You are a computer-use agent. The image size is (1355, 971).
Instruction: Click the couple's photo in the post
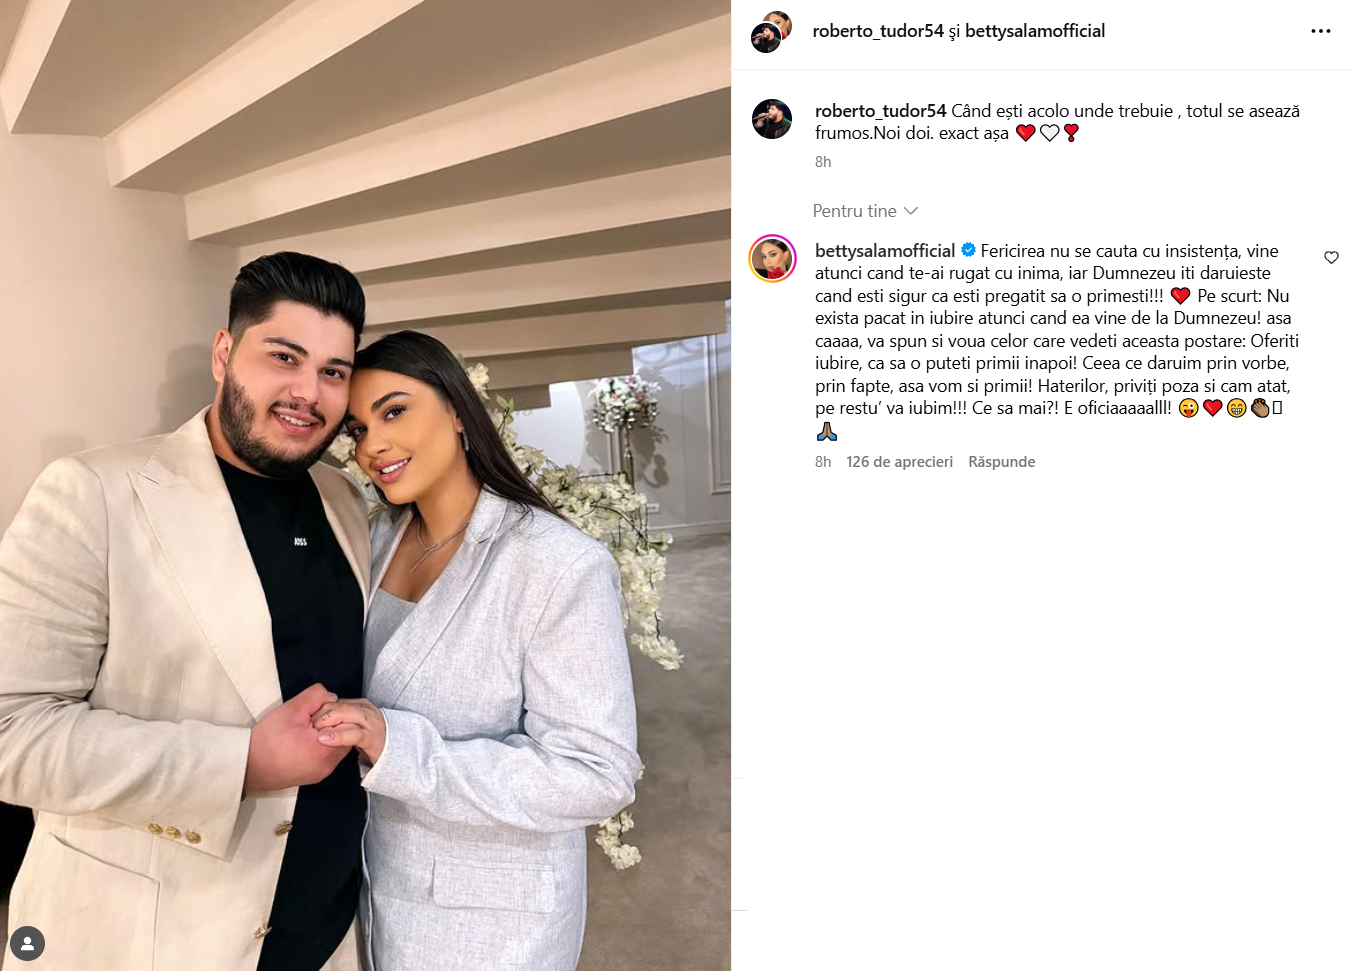point(365,485)
